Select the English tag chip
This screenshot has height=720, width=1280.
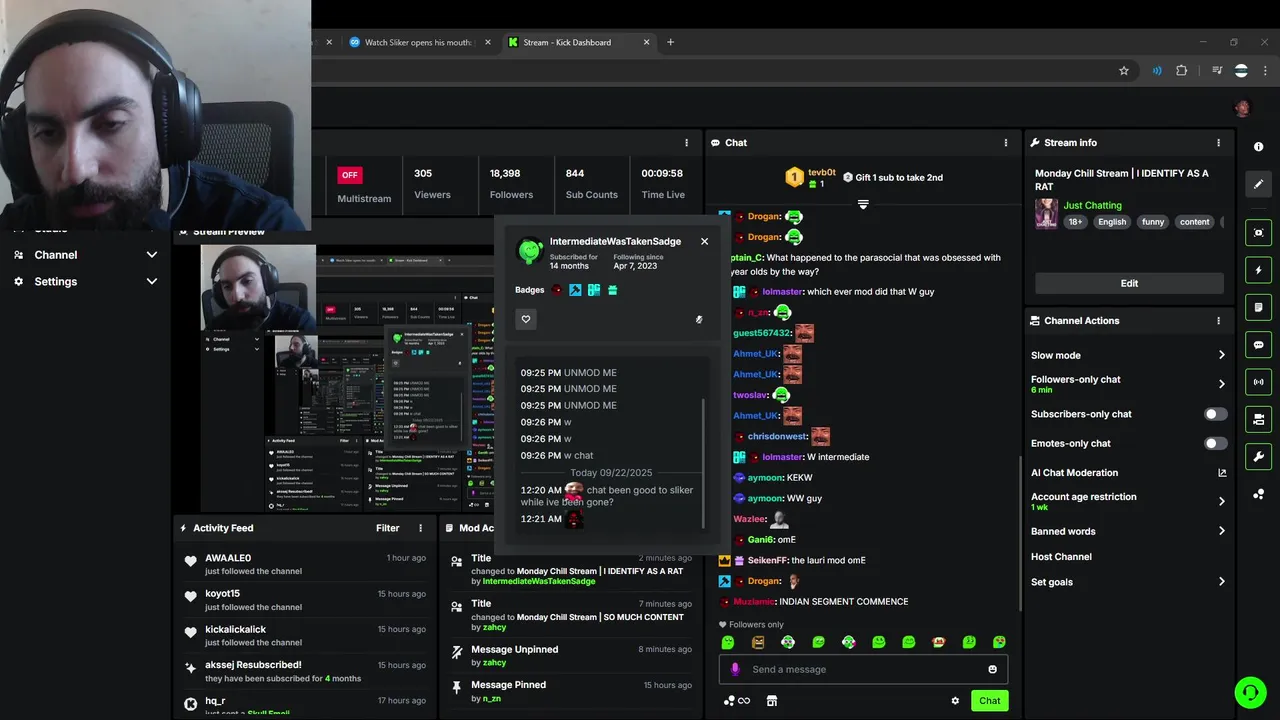point(1112,222)
